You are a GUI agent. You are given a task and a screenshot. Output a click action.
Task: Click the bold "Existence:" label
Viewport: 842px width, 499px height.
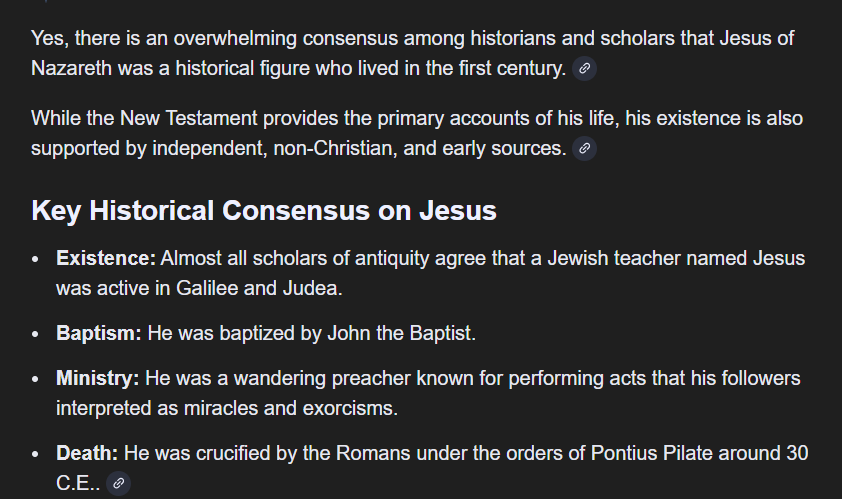[x=106, y=259]
